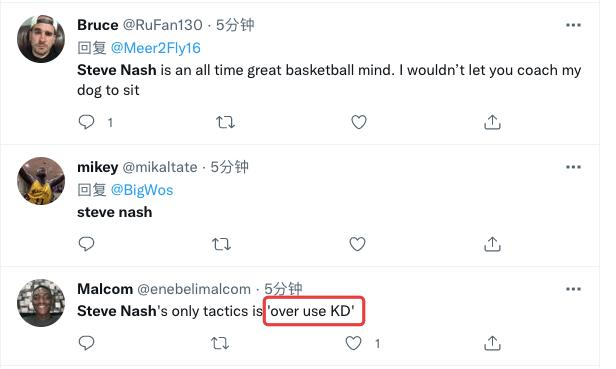616x369 pixels.
Task: View Bruce's profile picture
Action: (x=41, y=39)
